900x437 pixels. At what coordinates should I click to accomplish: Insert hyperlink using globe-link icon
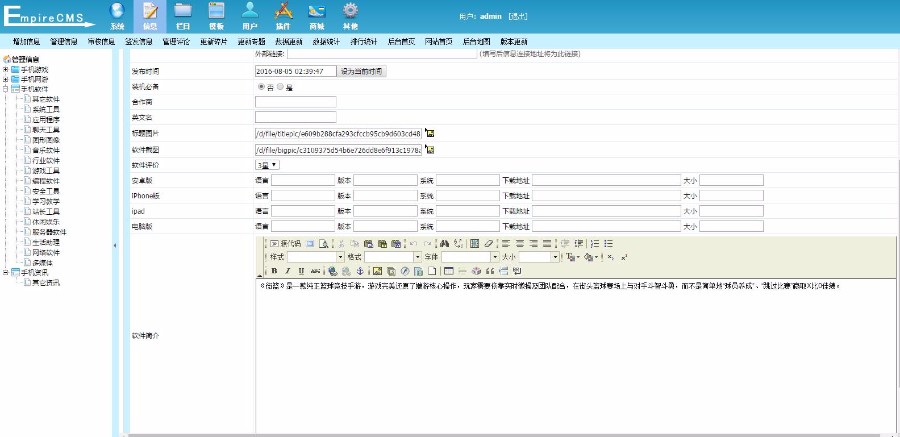coord(332,271)
